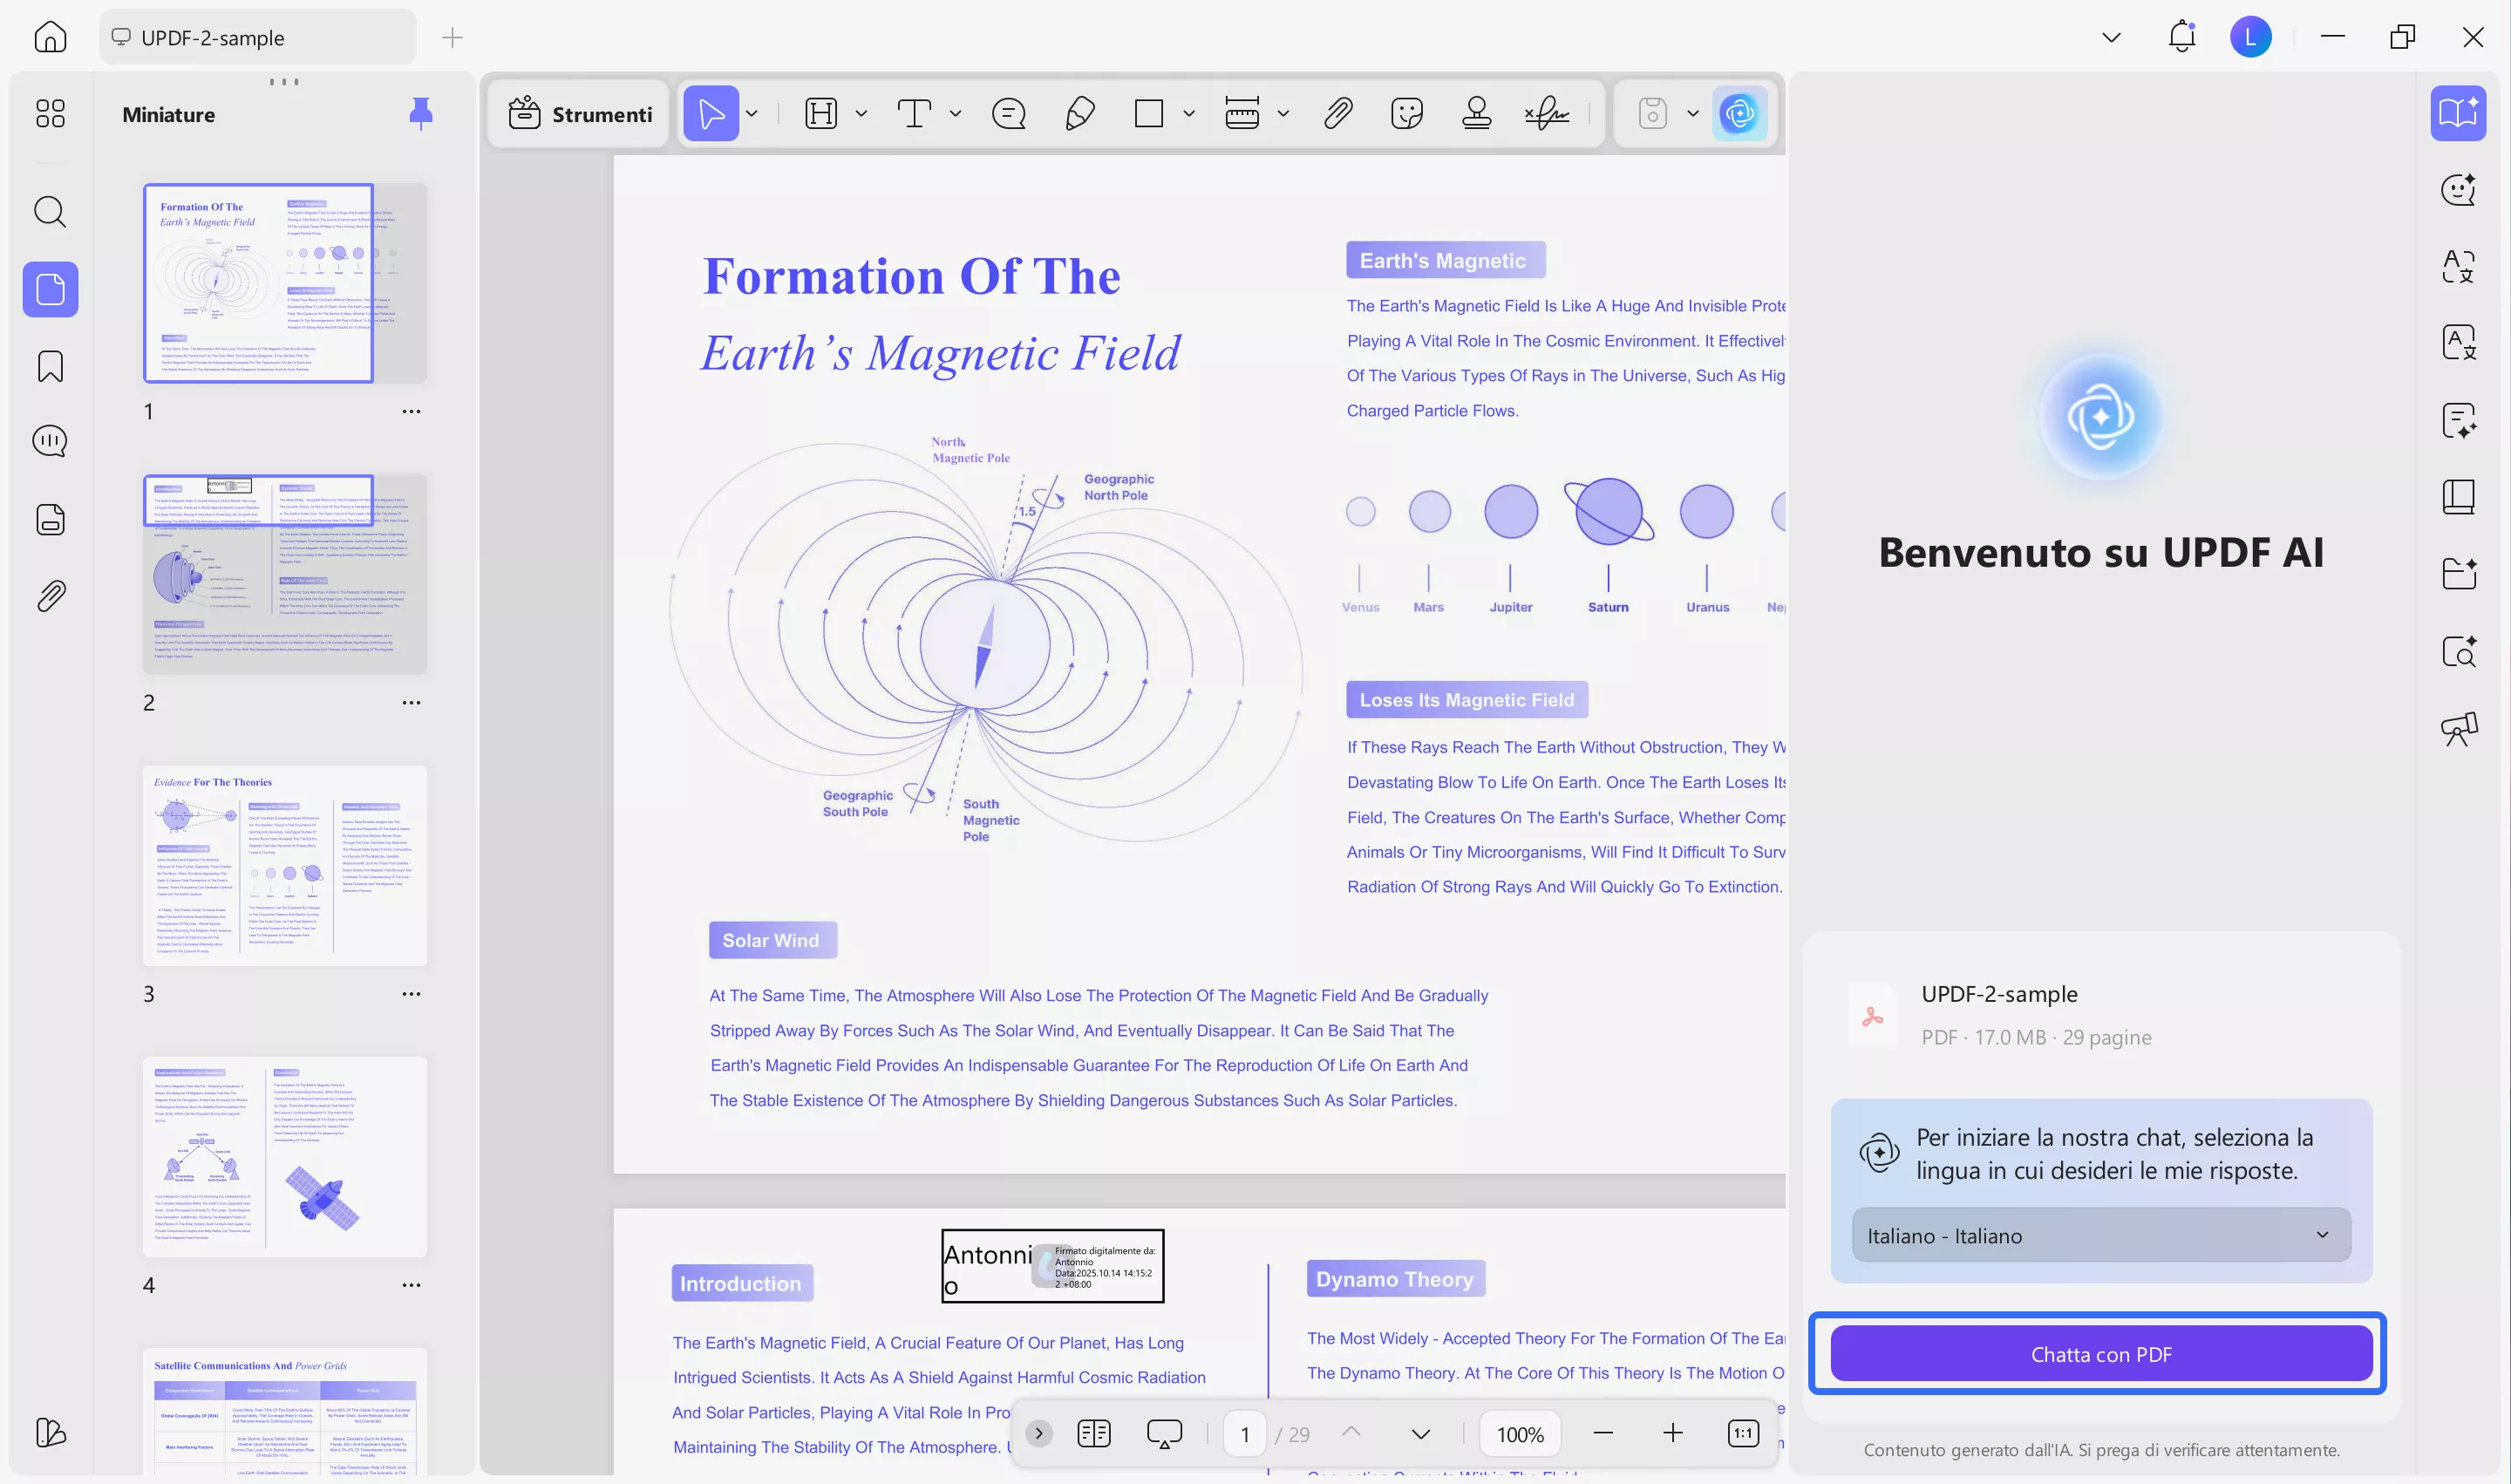Open the Bookmarks panel in the left sidebar
2511x1484 pixels.
[x=49, y=367]
